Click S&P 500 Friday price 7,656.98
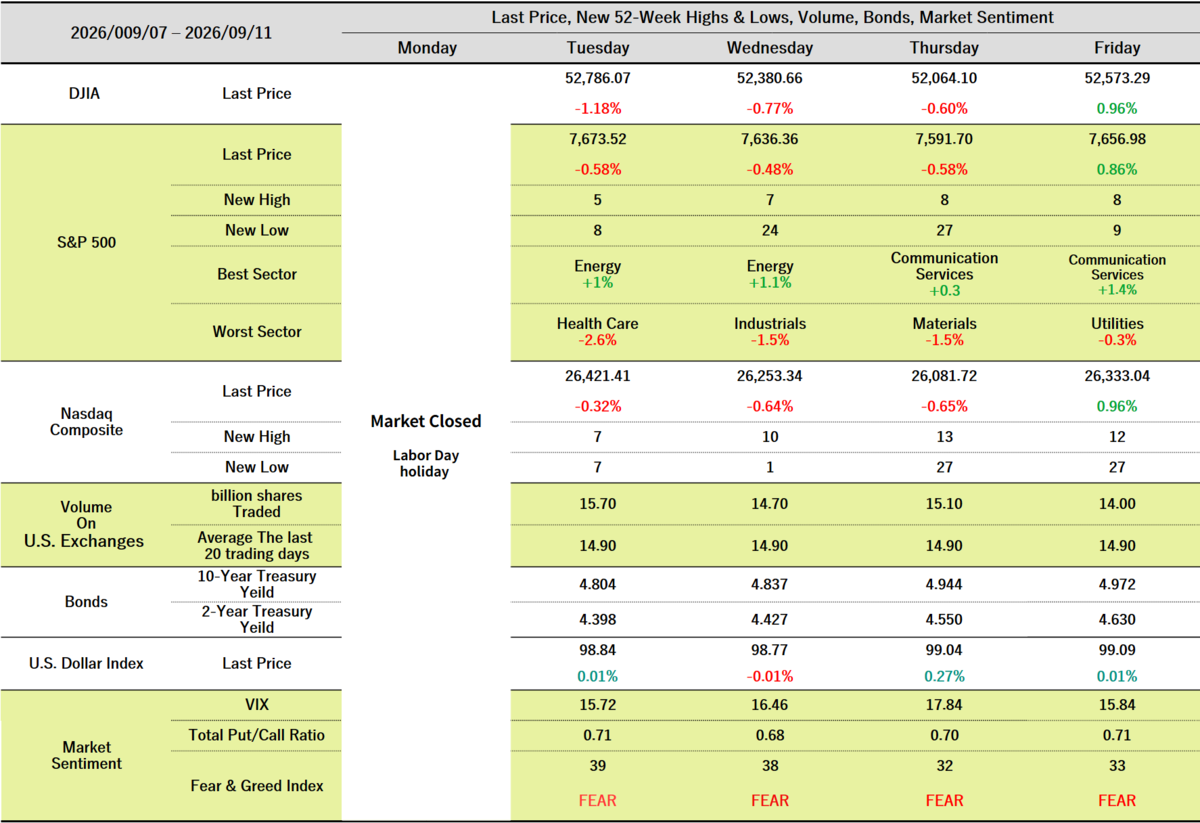Image resolution: width=1200 pixels, height=823 pixels. (x=1117, y=139)
